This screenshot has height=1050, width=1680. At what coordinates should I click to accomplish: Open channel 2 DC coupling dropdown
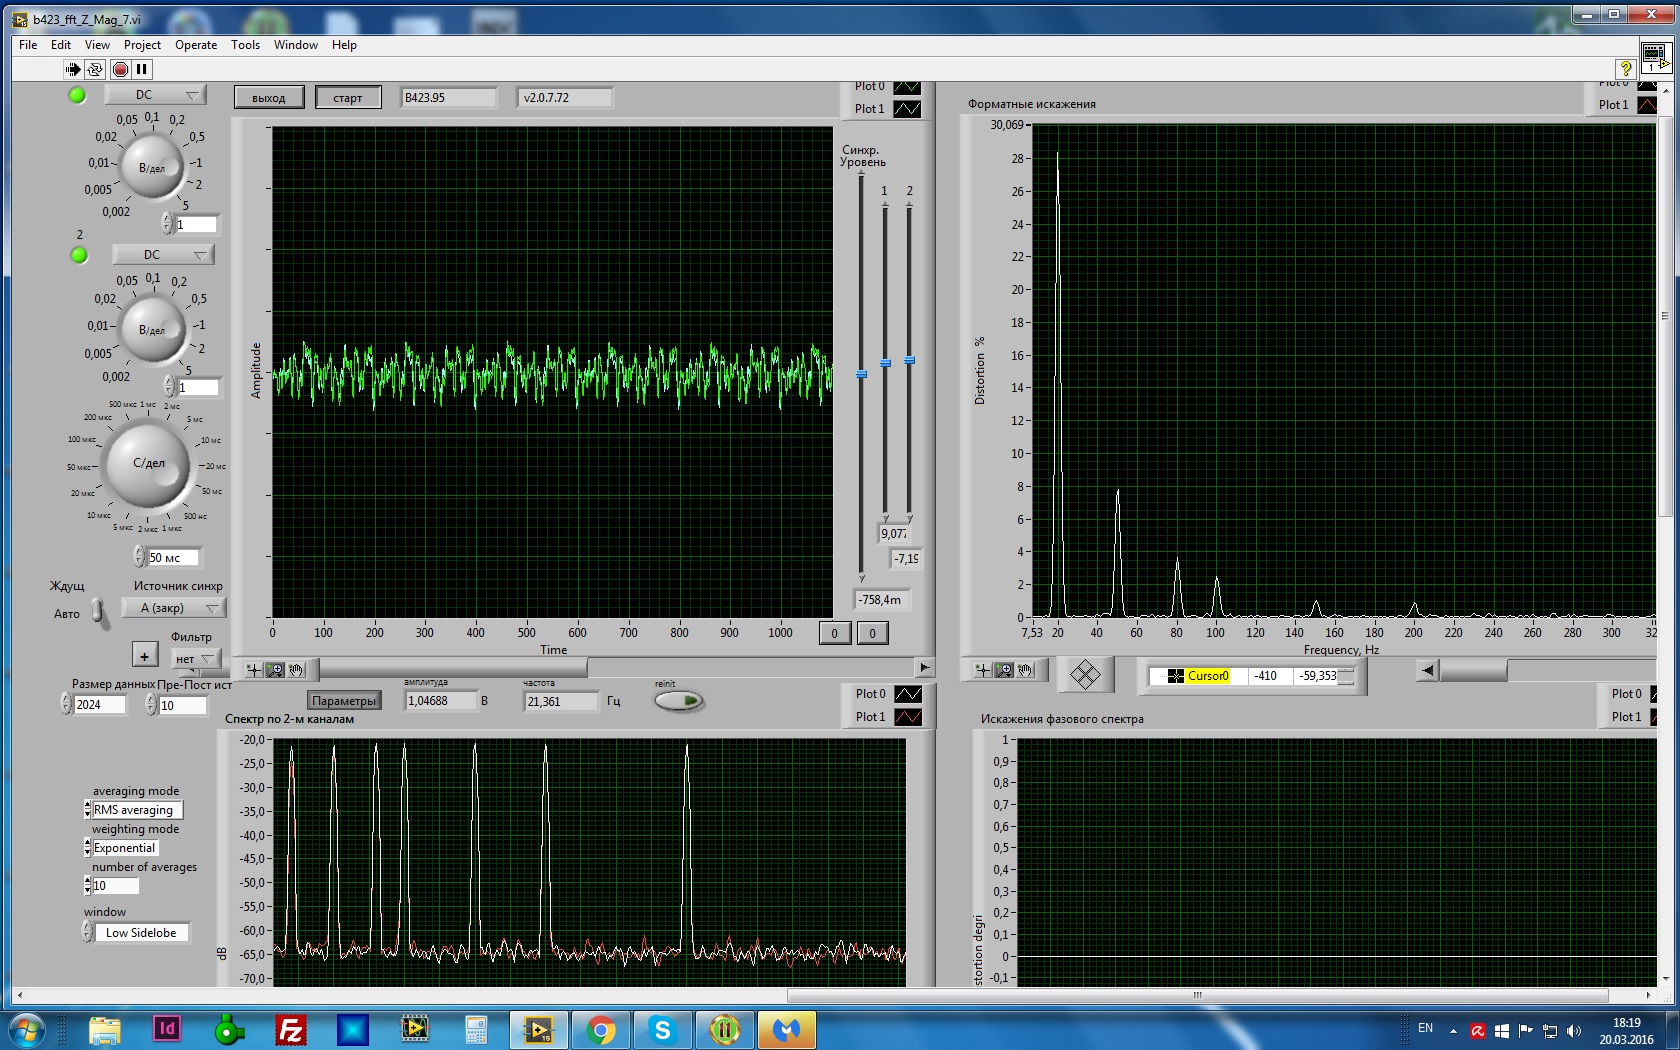[x=163, y=255]
